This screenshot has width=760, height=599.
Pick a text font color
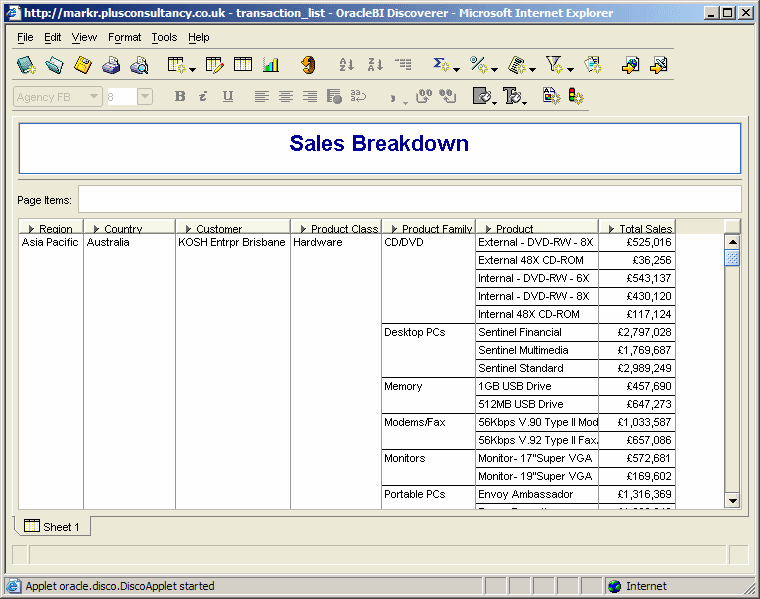513,96
